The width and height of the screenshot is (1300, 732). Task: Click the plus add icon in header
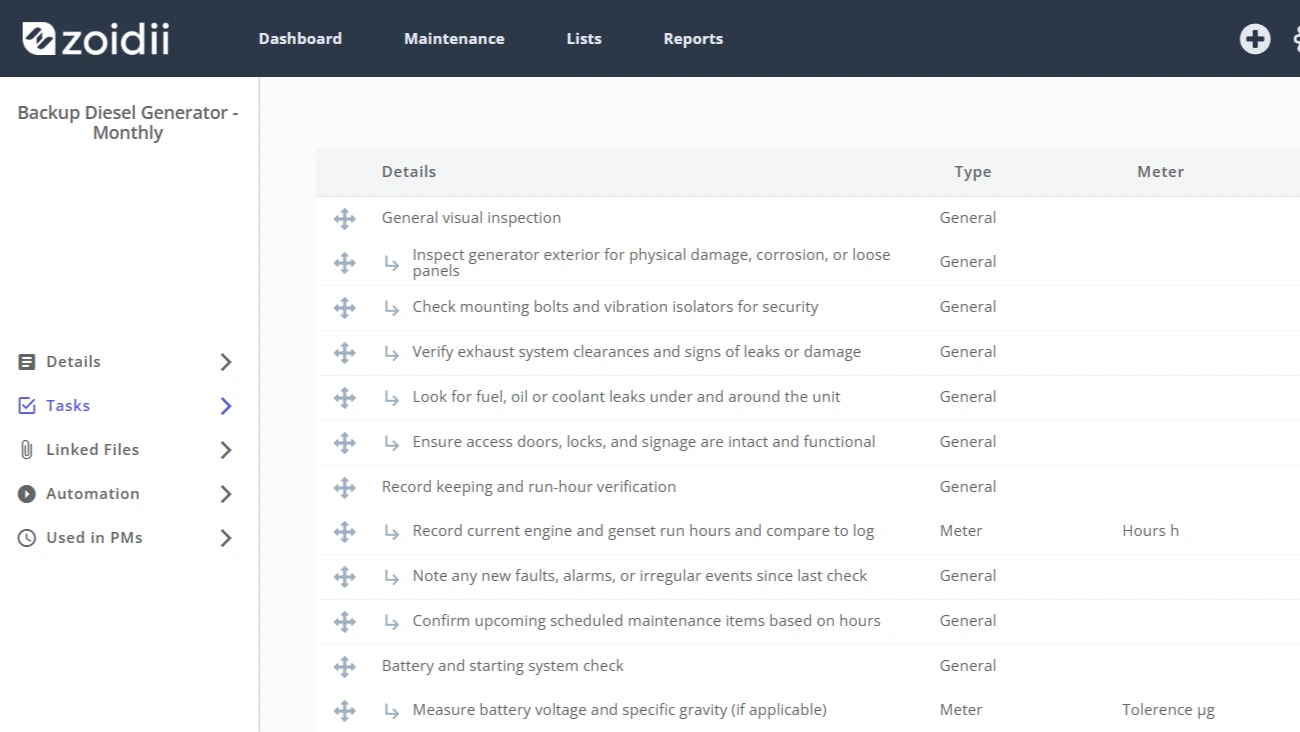1255,39
